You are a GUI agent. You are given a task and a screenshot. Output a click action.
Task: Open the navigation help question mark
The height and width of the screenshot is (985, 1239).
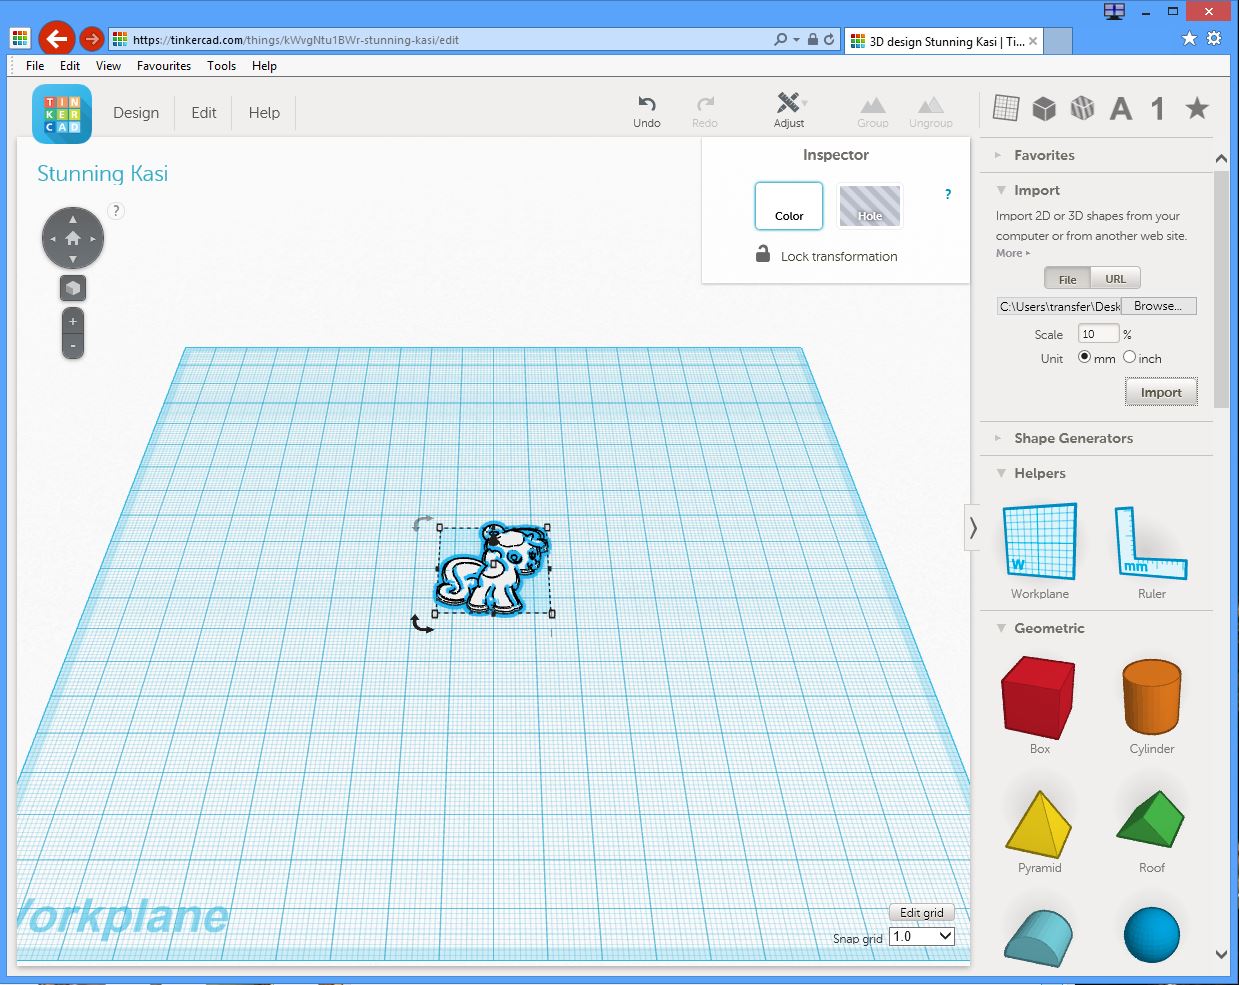click(x=116, y=210)
